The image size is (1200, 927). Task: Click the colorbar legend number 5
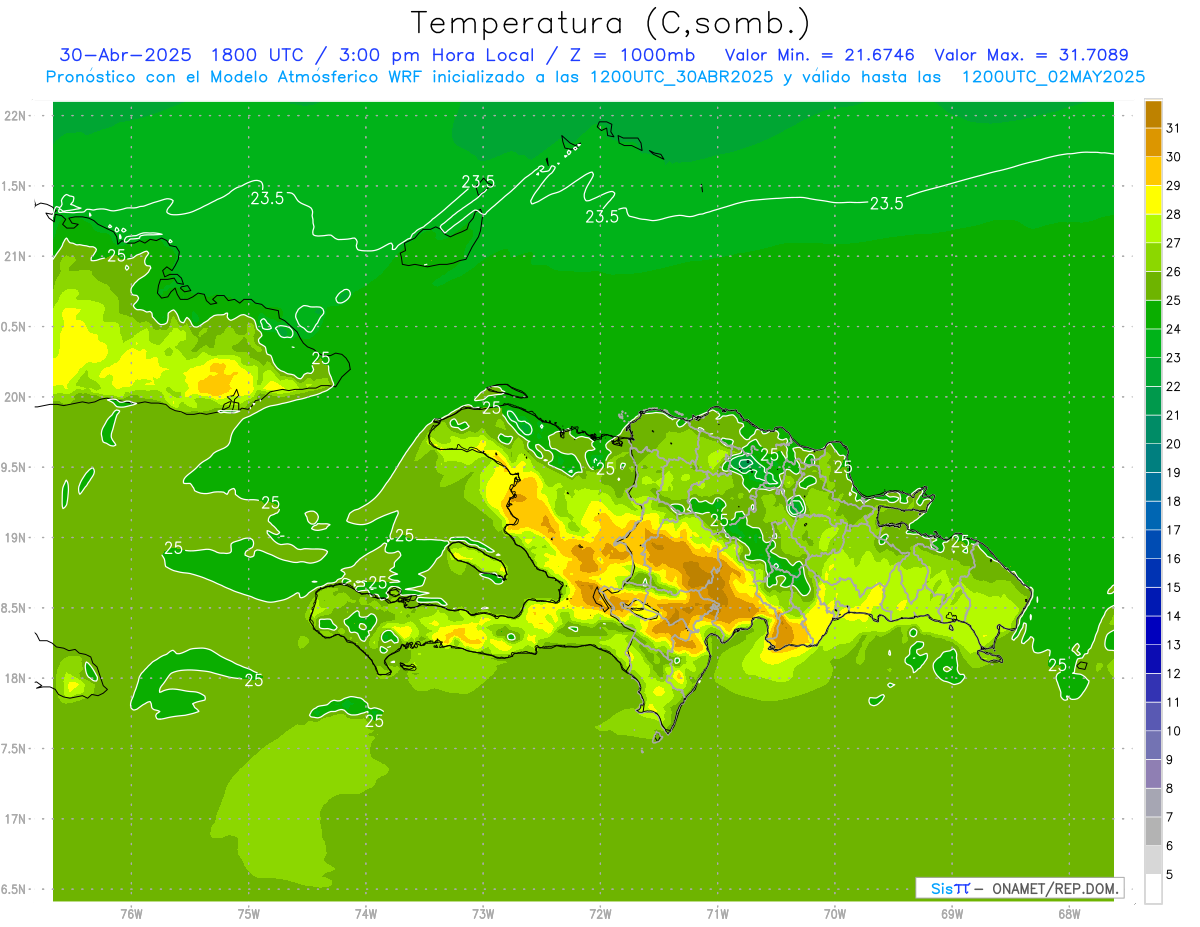click(1170, 875)
